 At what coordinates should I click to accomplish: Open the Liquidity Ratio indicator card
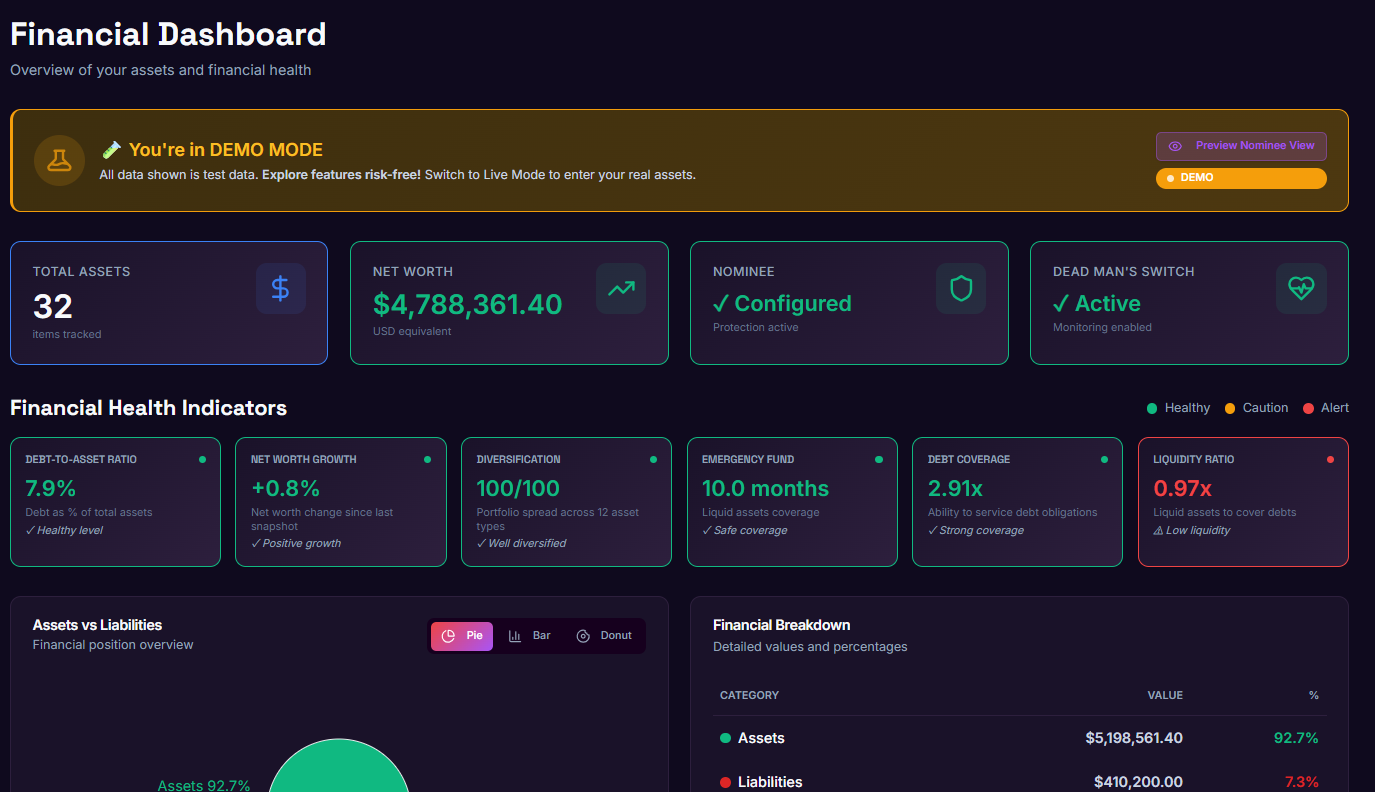[x=1243, y=501]
